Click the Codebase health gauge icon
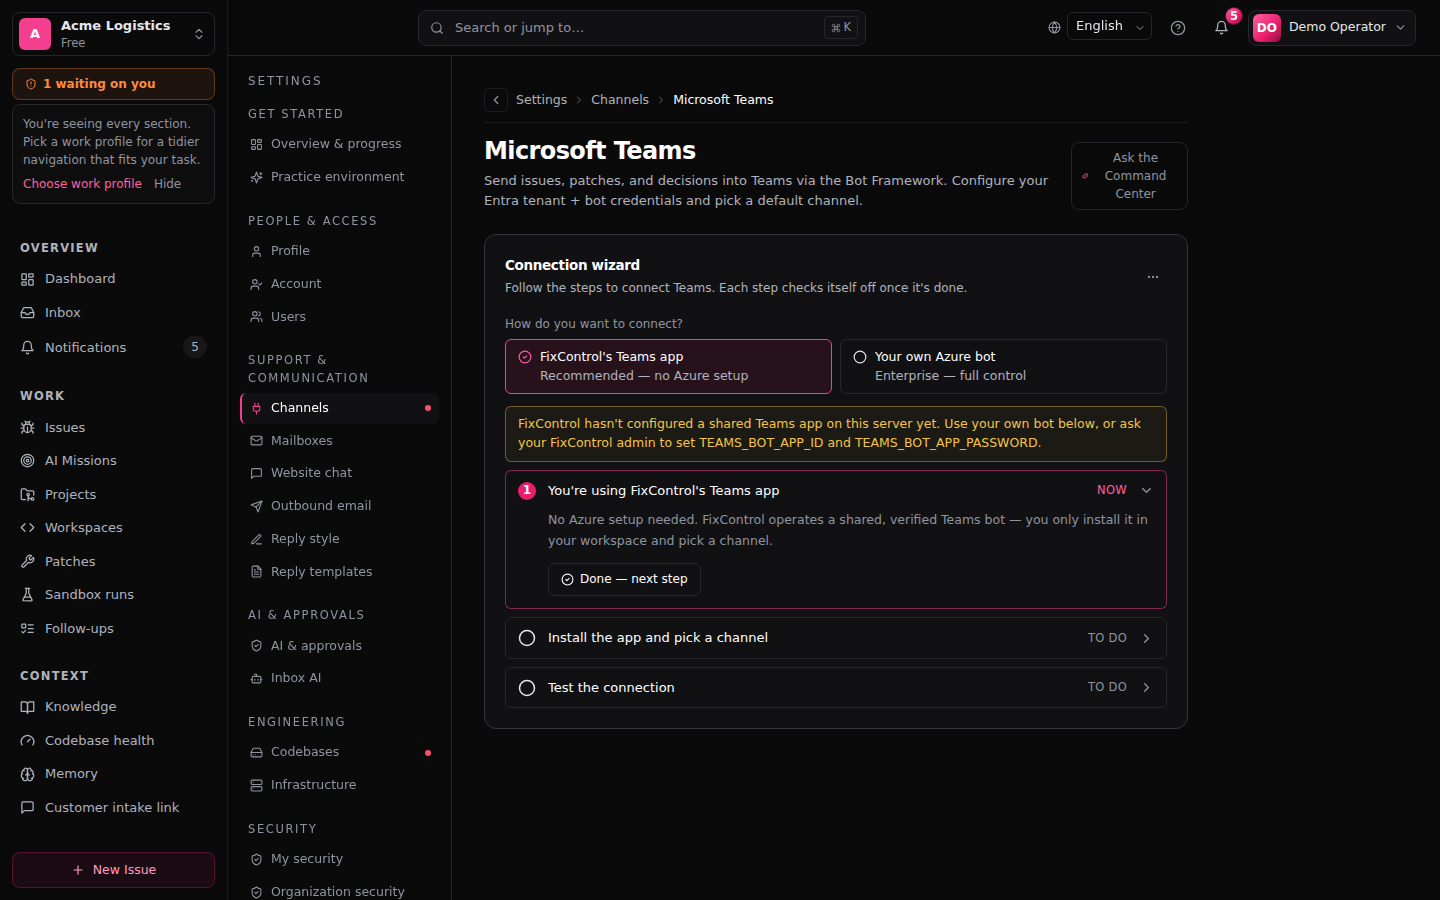Screen dimensions: 1440x900 pos(28,741)
